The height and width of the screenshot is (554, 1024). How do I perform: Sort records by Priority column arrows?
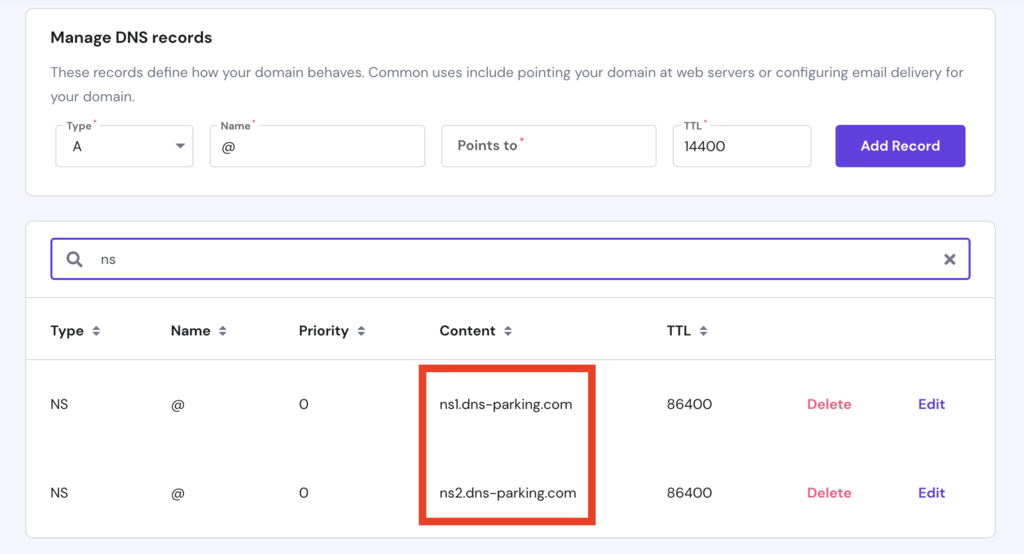click(361, 331)
